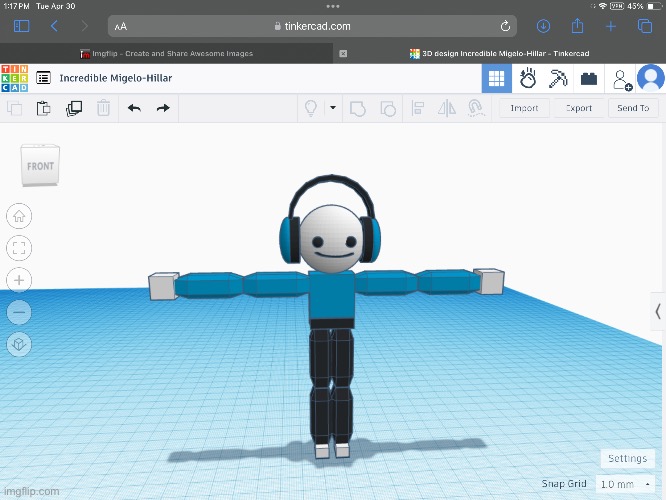Go forward with Safari forward arrow

pos(85,26)
